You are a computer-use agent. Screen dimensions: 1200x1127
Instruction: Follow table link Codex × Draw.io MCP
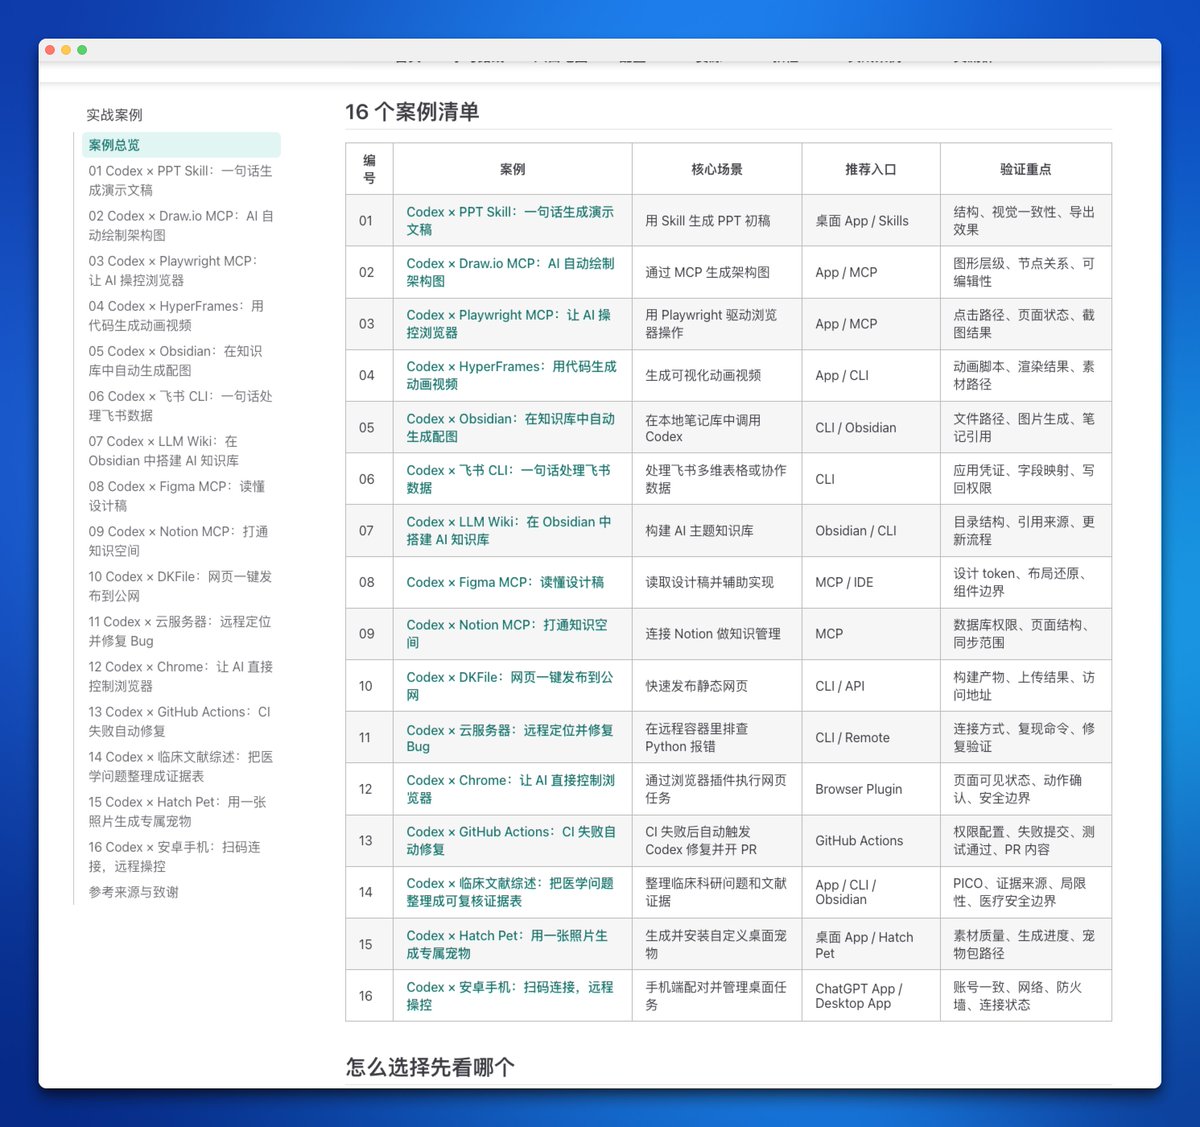click(510, 272)
